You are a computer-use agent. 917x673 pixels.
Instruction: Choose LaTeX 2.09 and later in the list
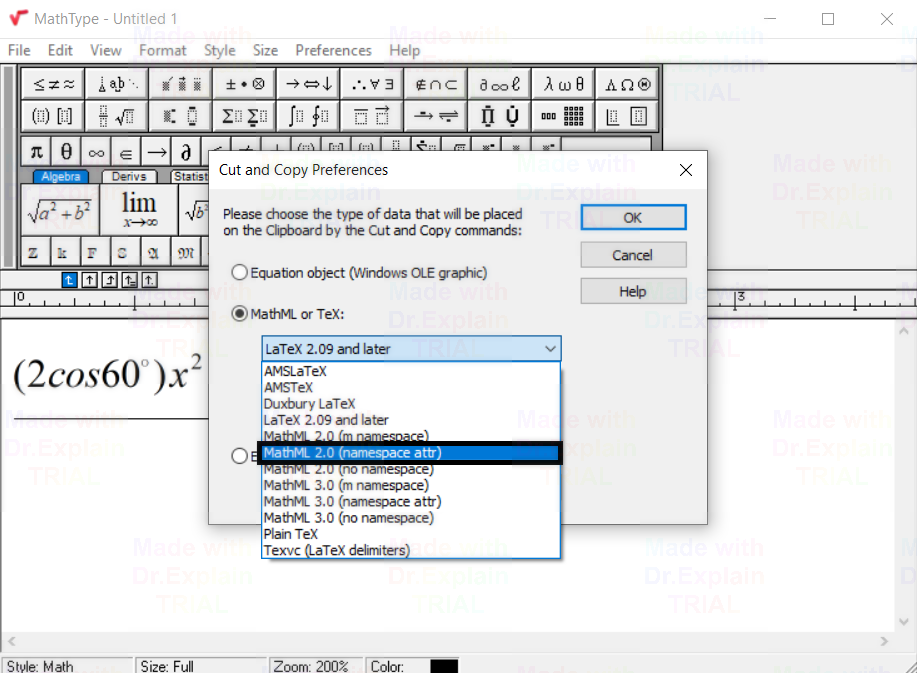[x=411, y=420]
